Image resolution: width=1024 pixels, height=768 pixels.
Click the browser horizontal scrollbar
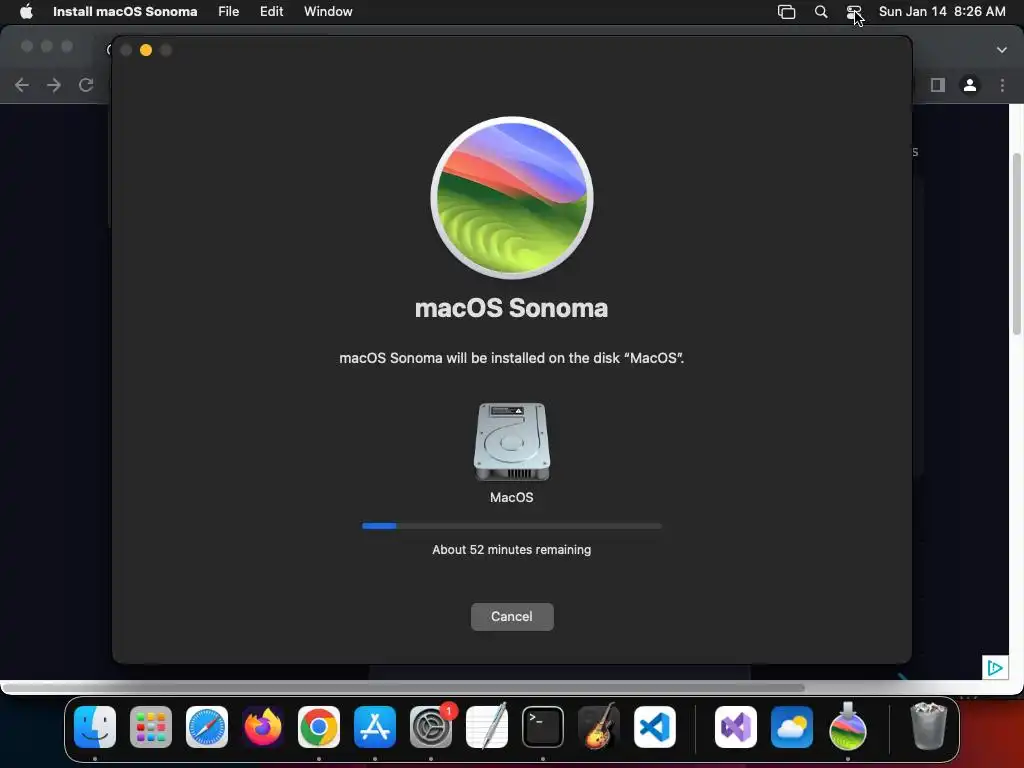[404, 687]
